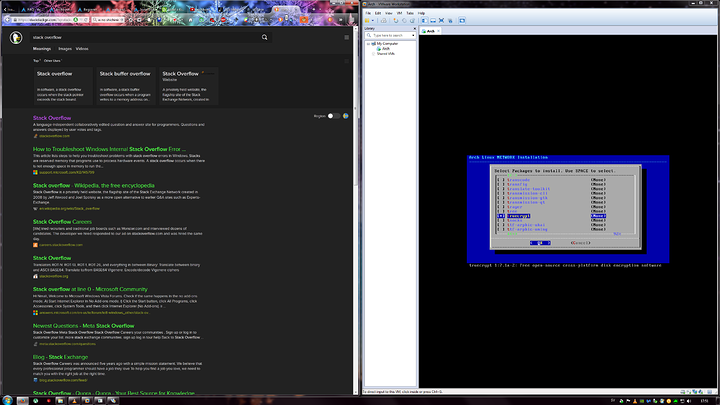This screenshot has width=720, height=405.
Task: Click VMware full screen toolbar icon
Action: click(x=441, y=20)
